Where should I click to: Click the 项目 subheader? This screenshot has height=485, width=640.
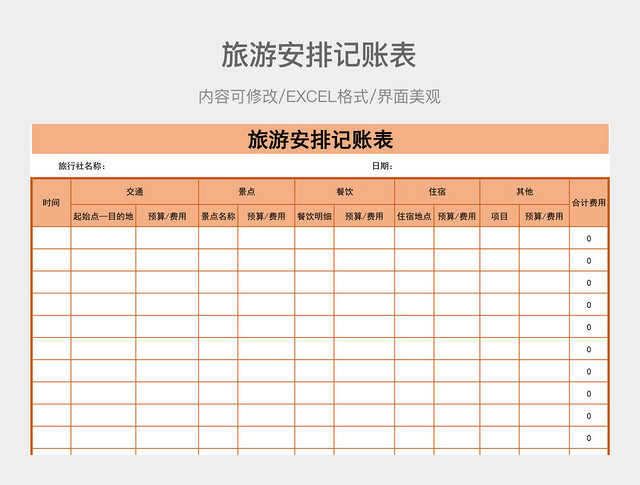coord(500,216)
